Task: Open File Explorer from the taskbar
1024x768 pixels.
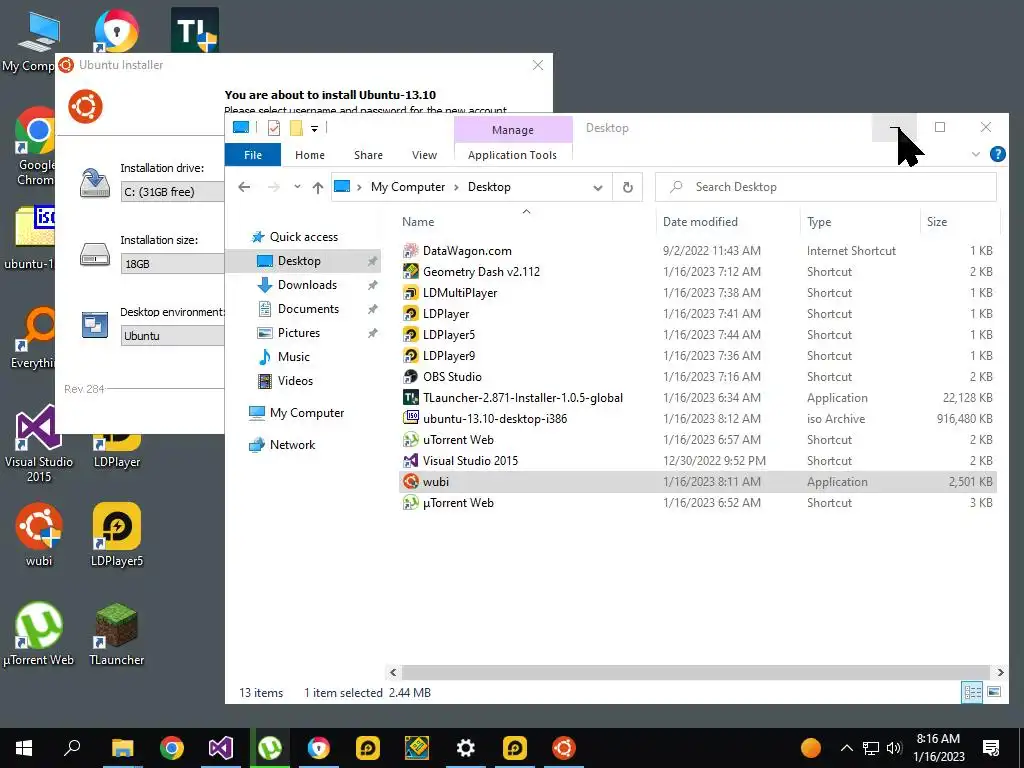Action: point(123,748)
